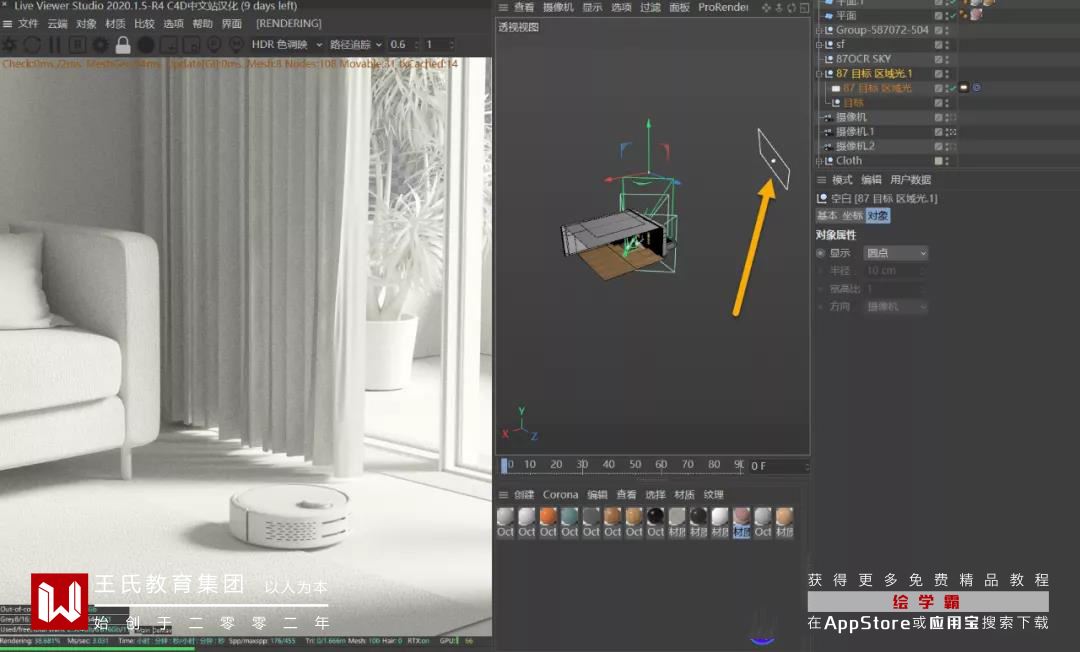
Task: Click the Octane light tag on 87 目标 区域光
Action: [964, 87]
